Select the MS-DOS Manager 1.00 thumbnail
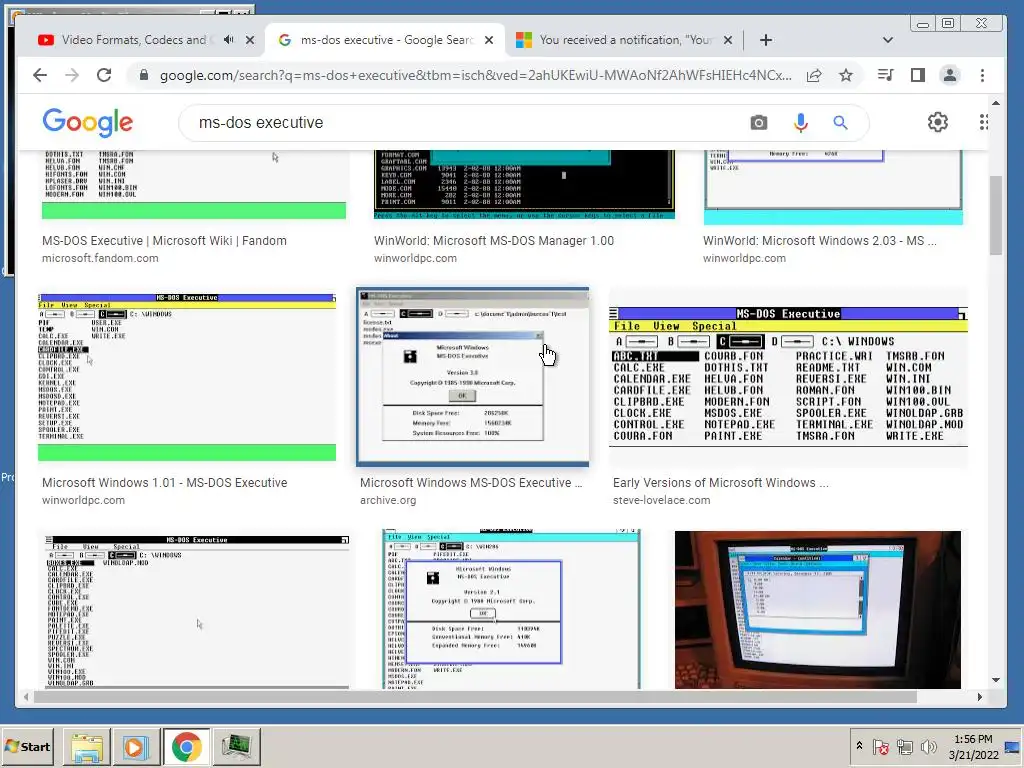Image resolution: width=1024 pixels, height=768 pixels. [x=524, y=185]
